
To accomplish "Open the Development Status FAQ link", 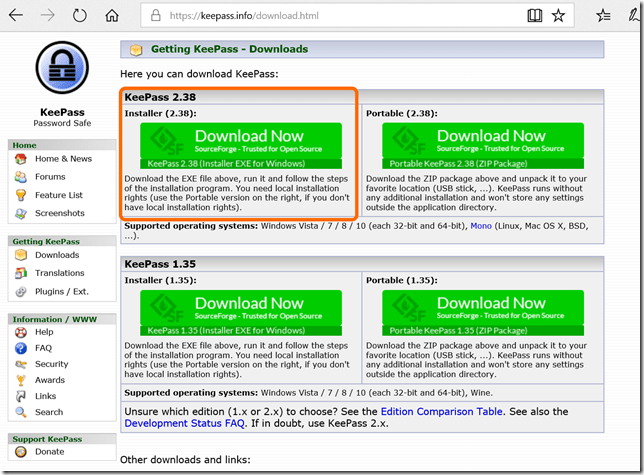I will [x=187, y=424].
